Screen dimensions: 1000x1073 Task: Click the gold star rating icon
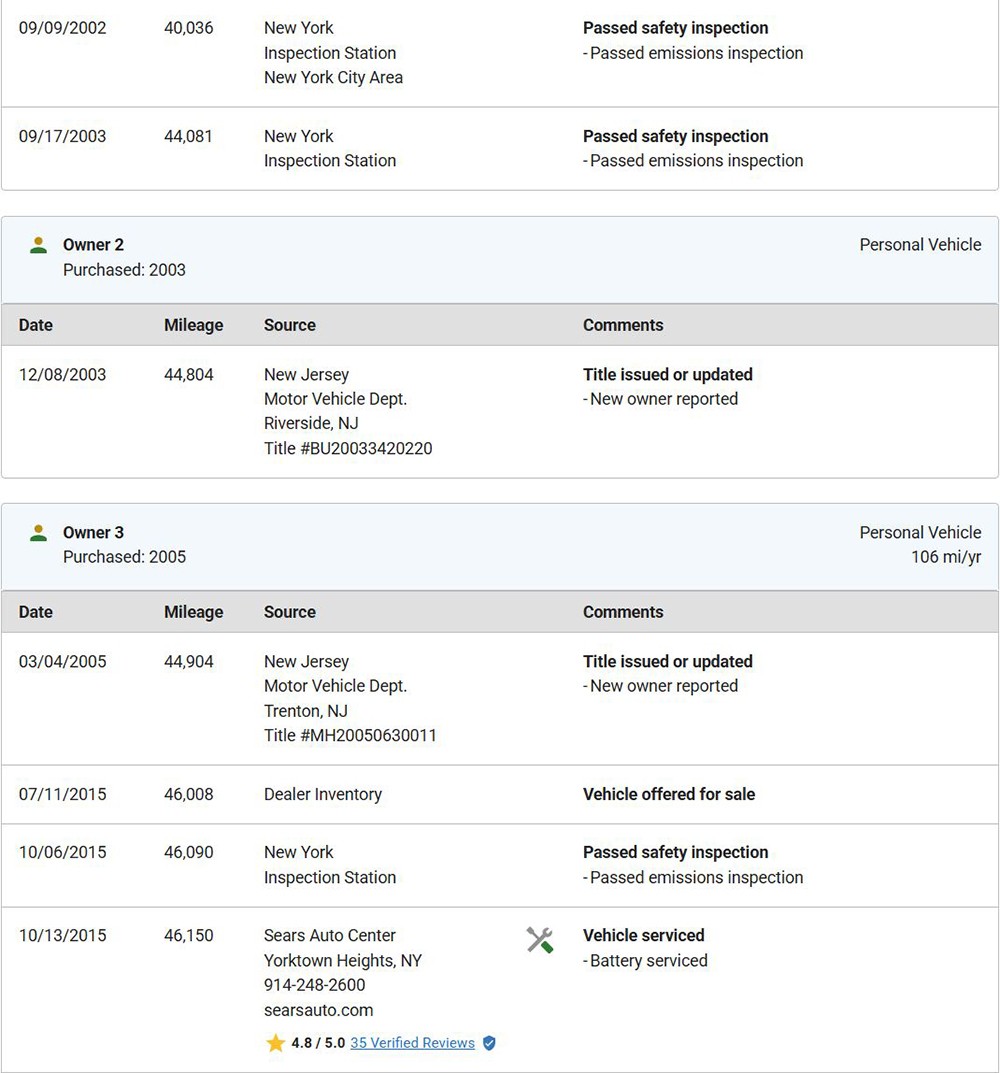(275, 1043)
